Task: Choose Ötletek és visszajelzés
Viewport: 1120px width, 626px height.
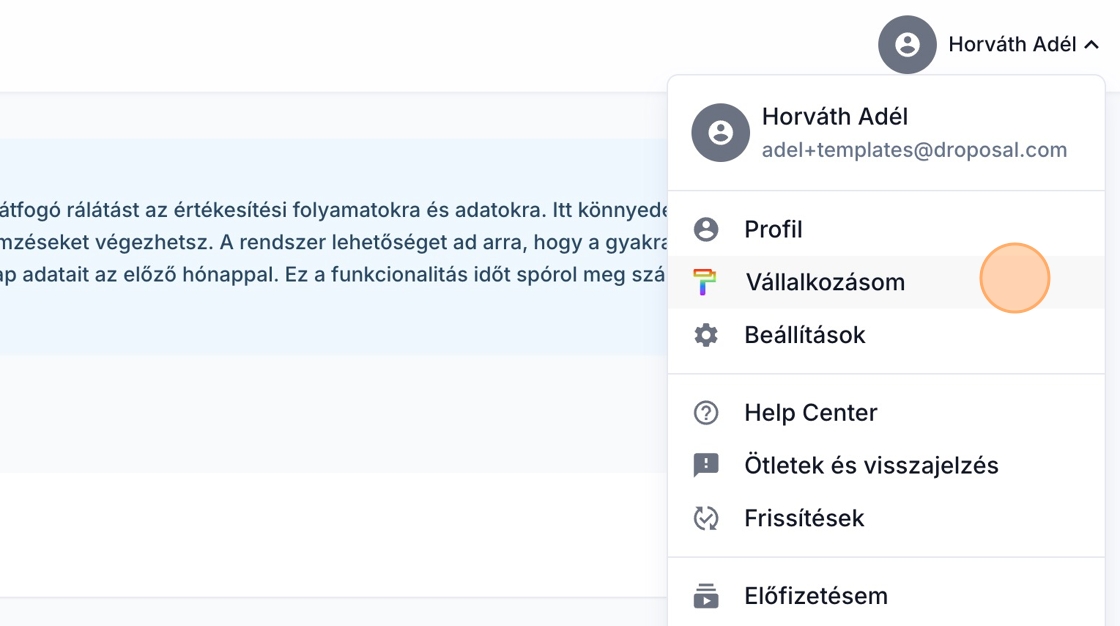Action: (x=871, y=465)
